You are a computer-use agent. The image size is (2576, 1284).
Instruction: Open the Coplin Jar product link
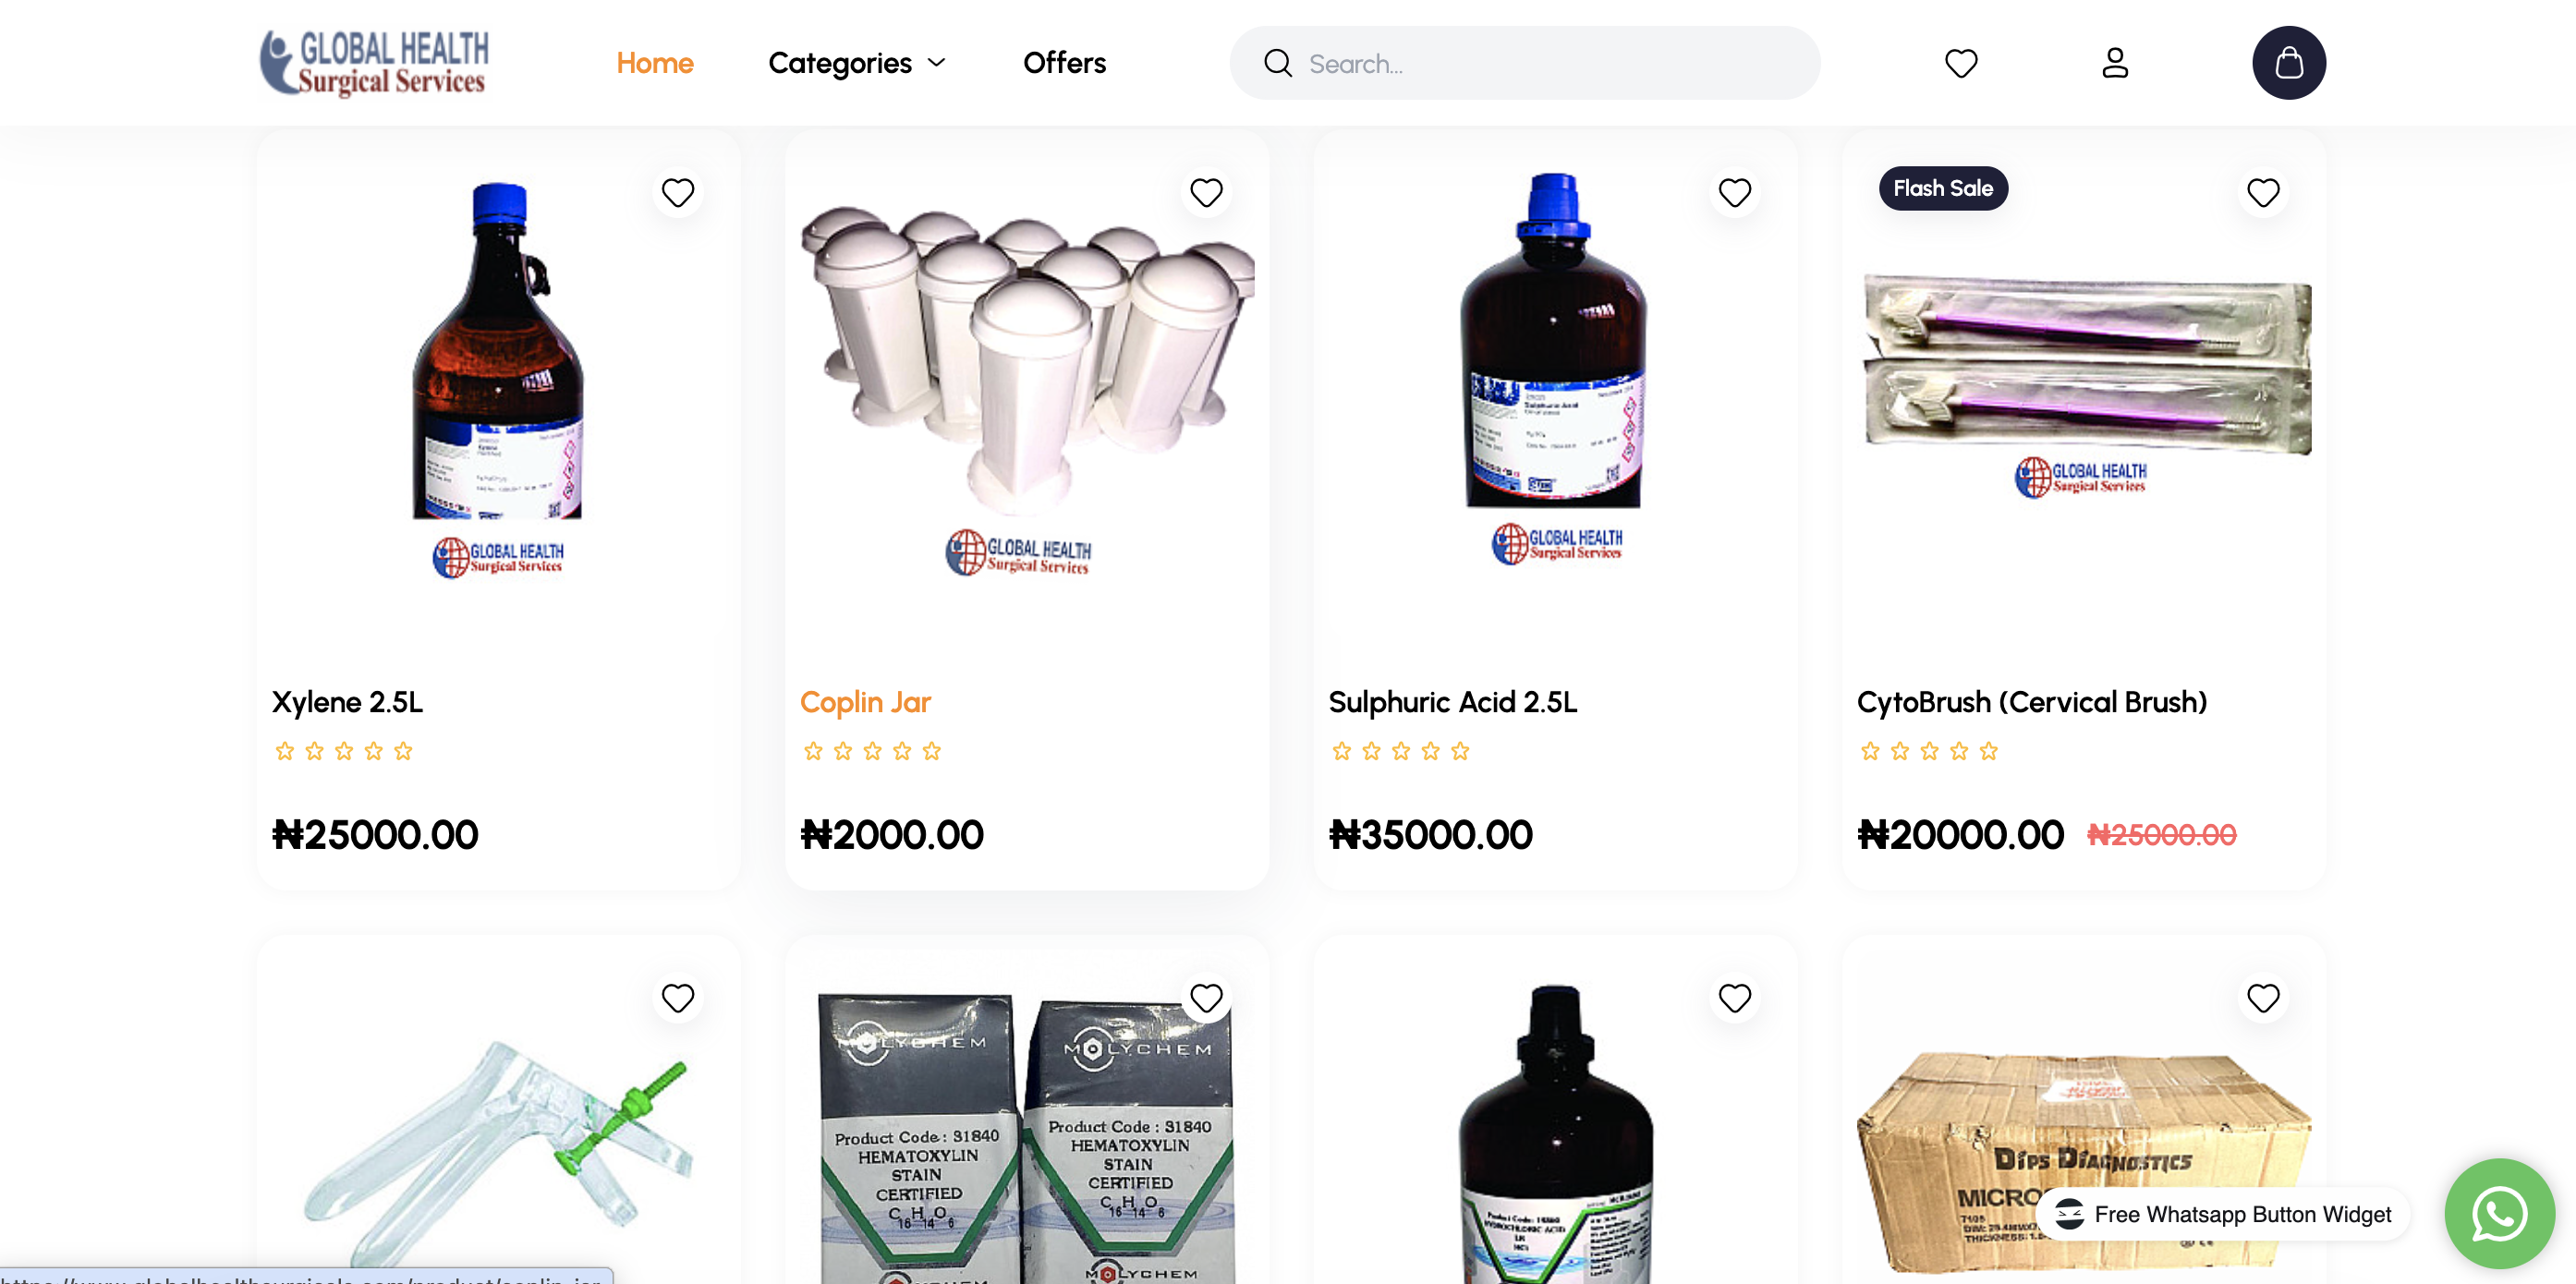pos(865,702)
